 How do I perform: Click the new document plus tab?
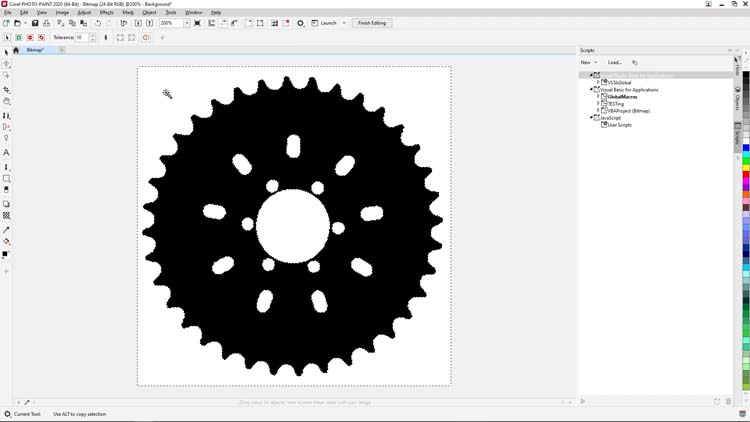pyautogui.click(x=62, y=50)
